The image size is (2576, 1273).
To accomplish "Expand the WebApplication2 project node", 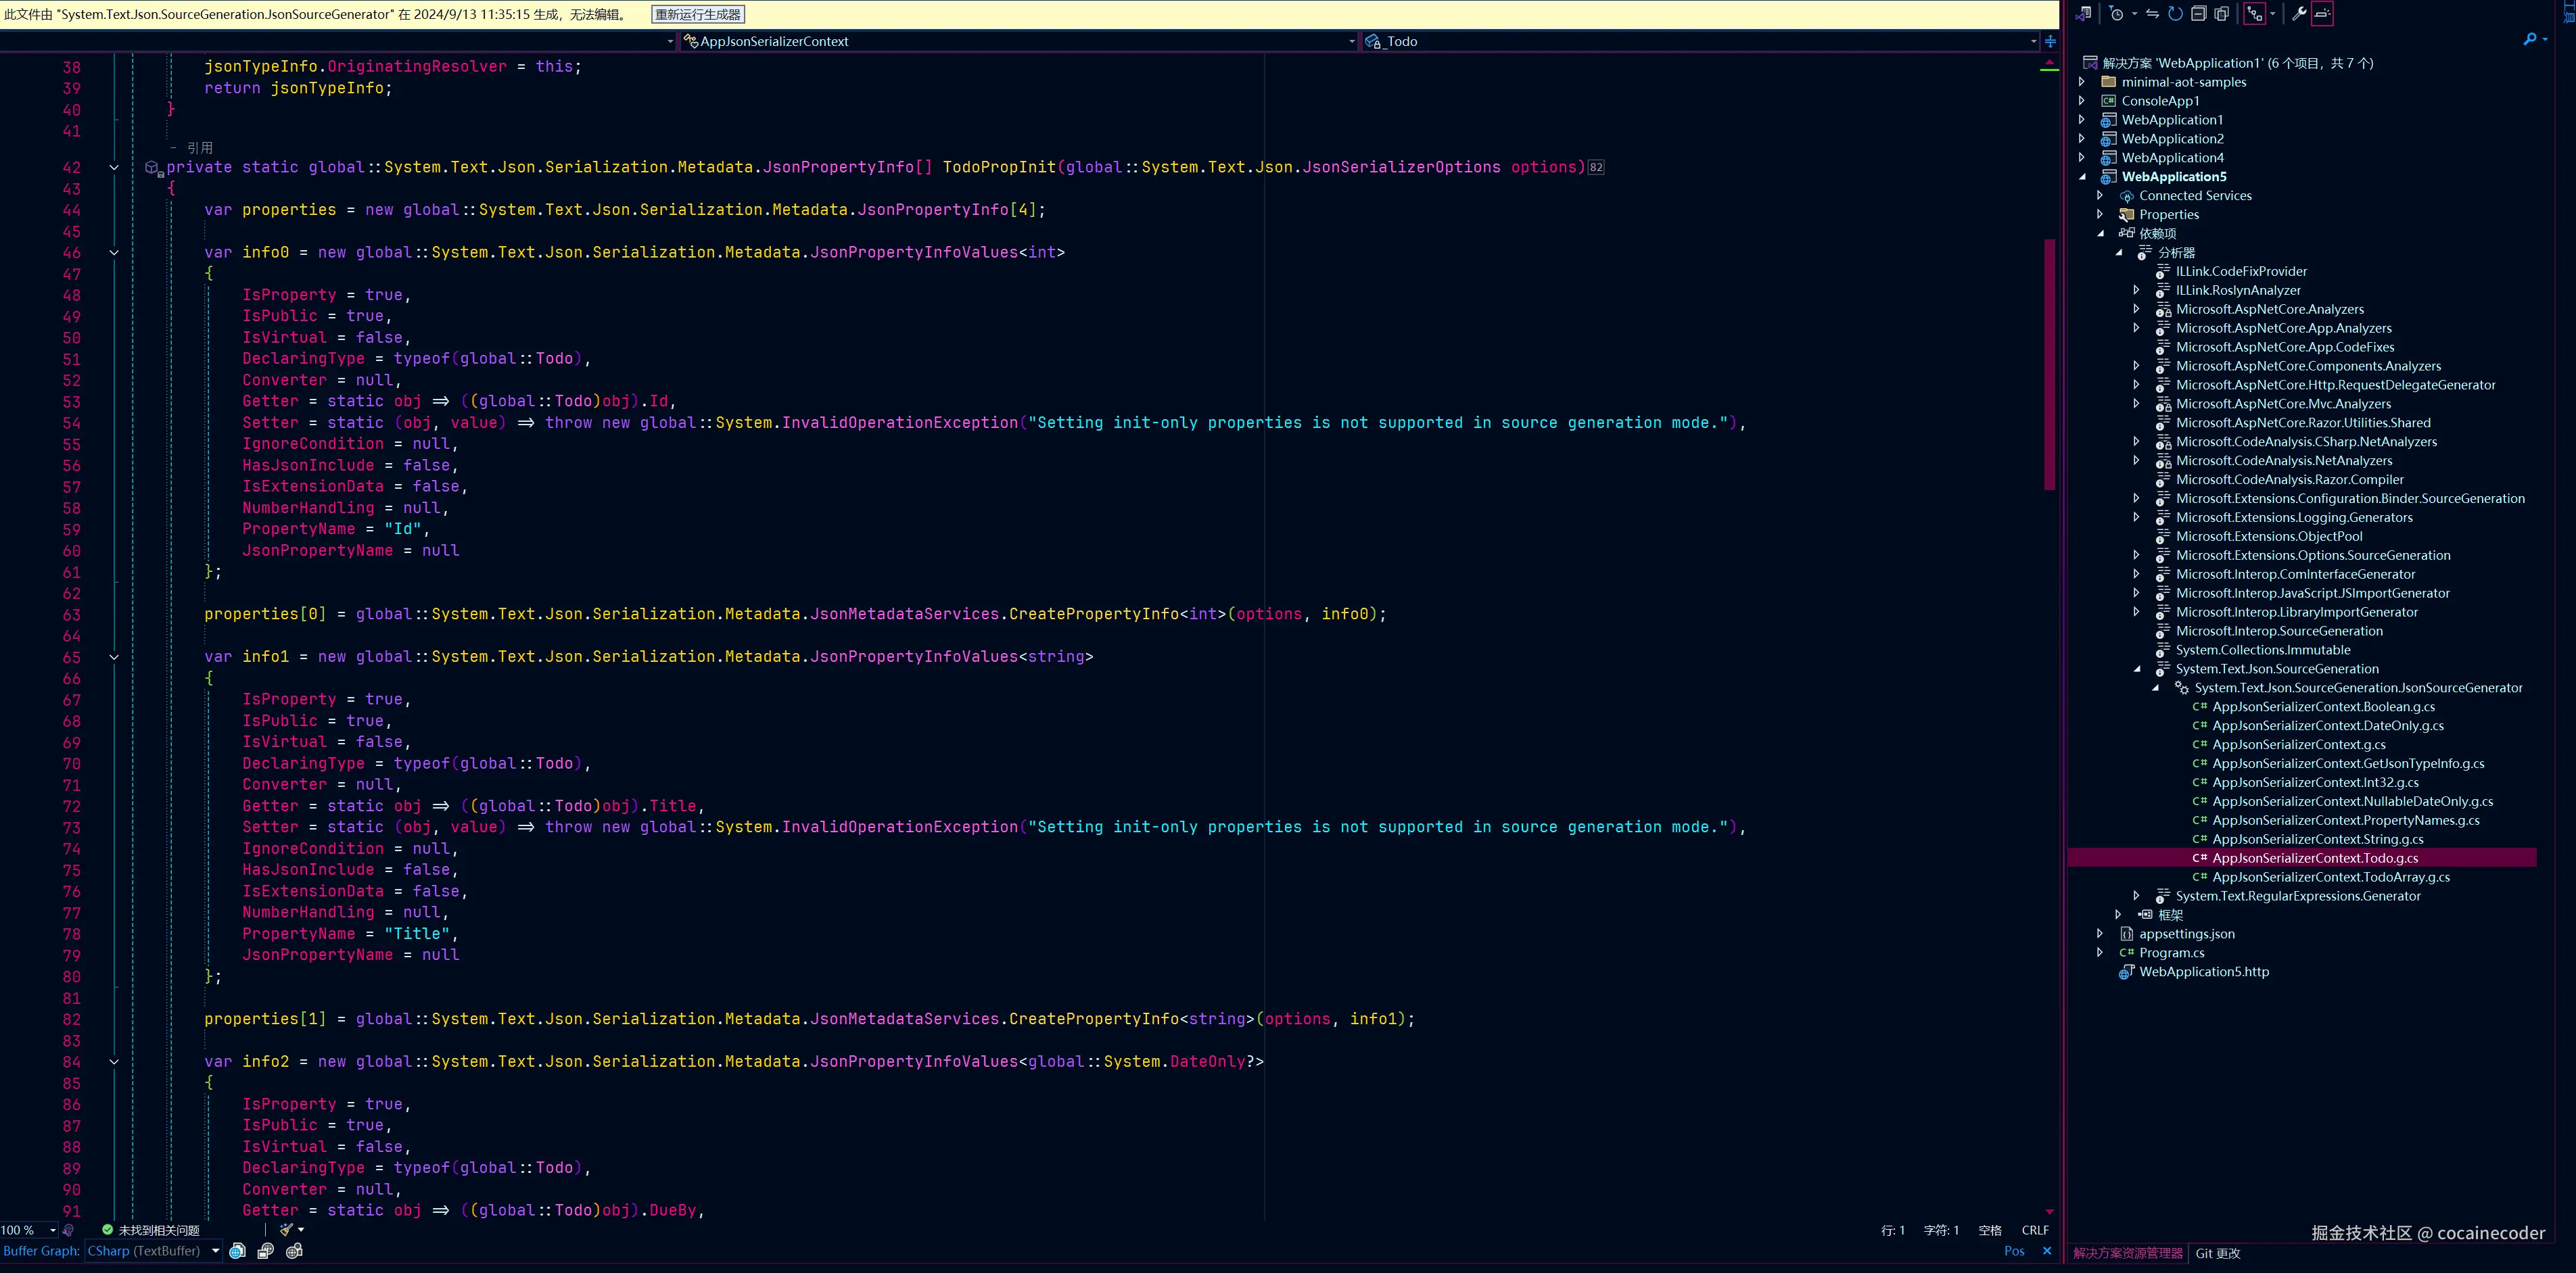I will click(x=2082, y=139).
